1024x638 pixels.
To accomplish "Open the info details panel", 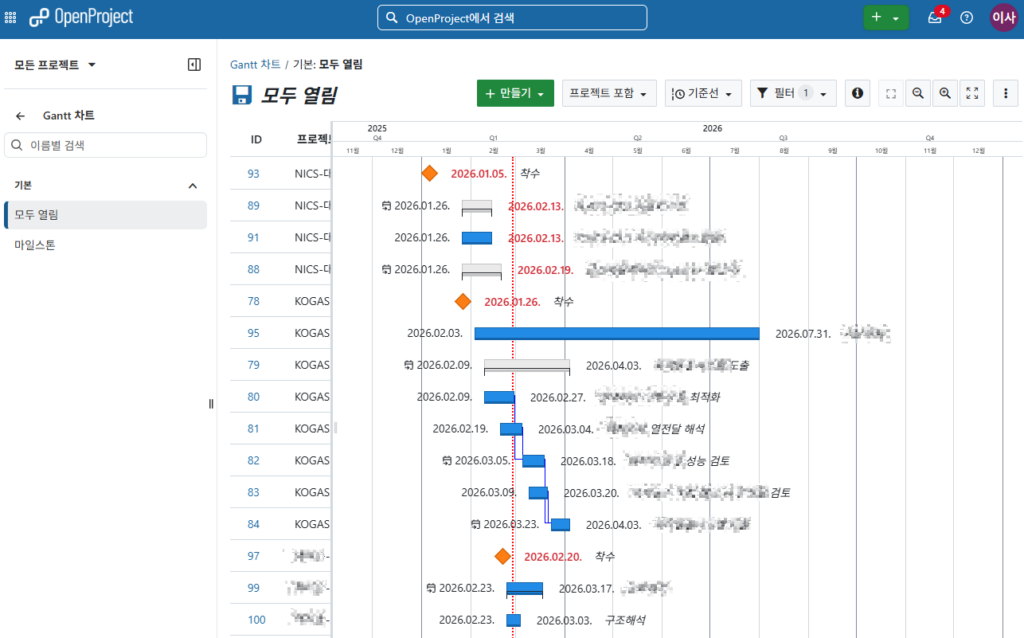I will 857,93.
